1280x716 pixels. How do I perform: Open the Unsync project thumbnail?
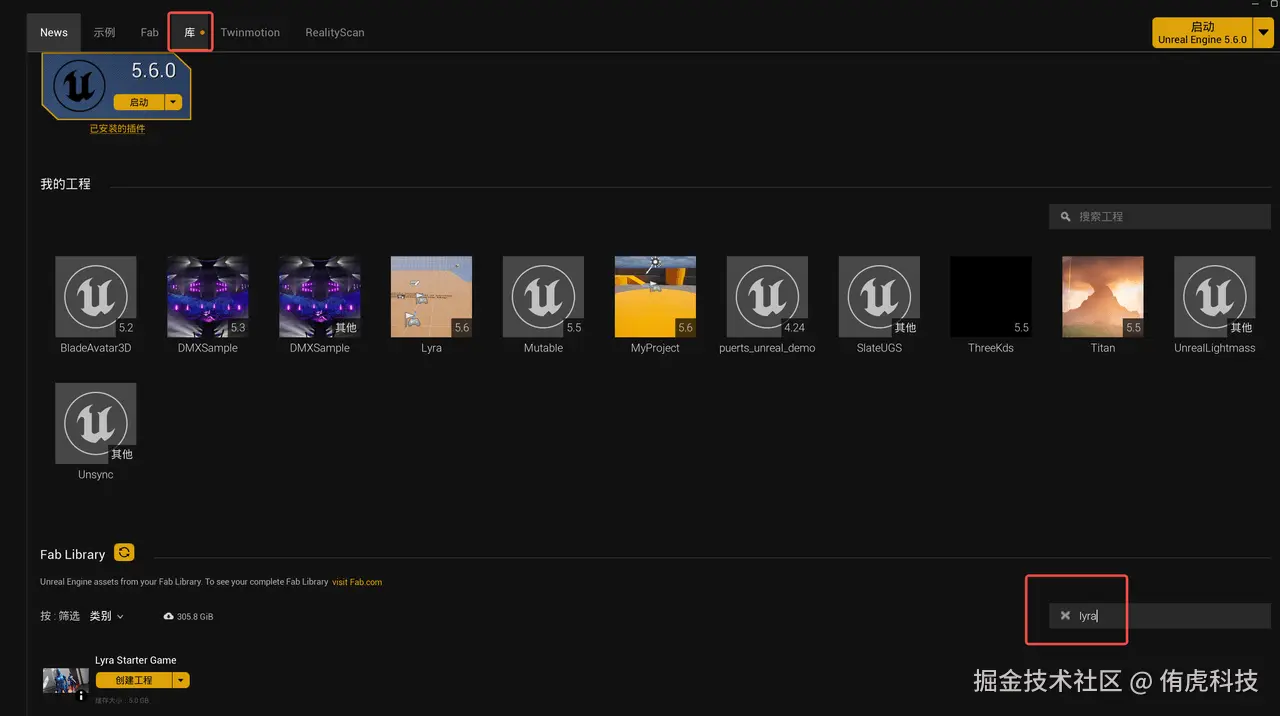96,424
